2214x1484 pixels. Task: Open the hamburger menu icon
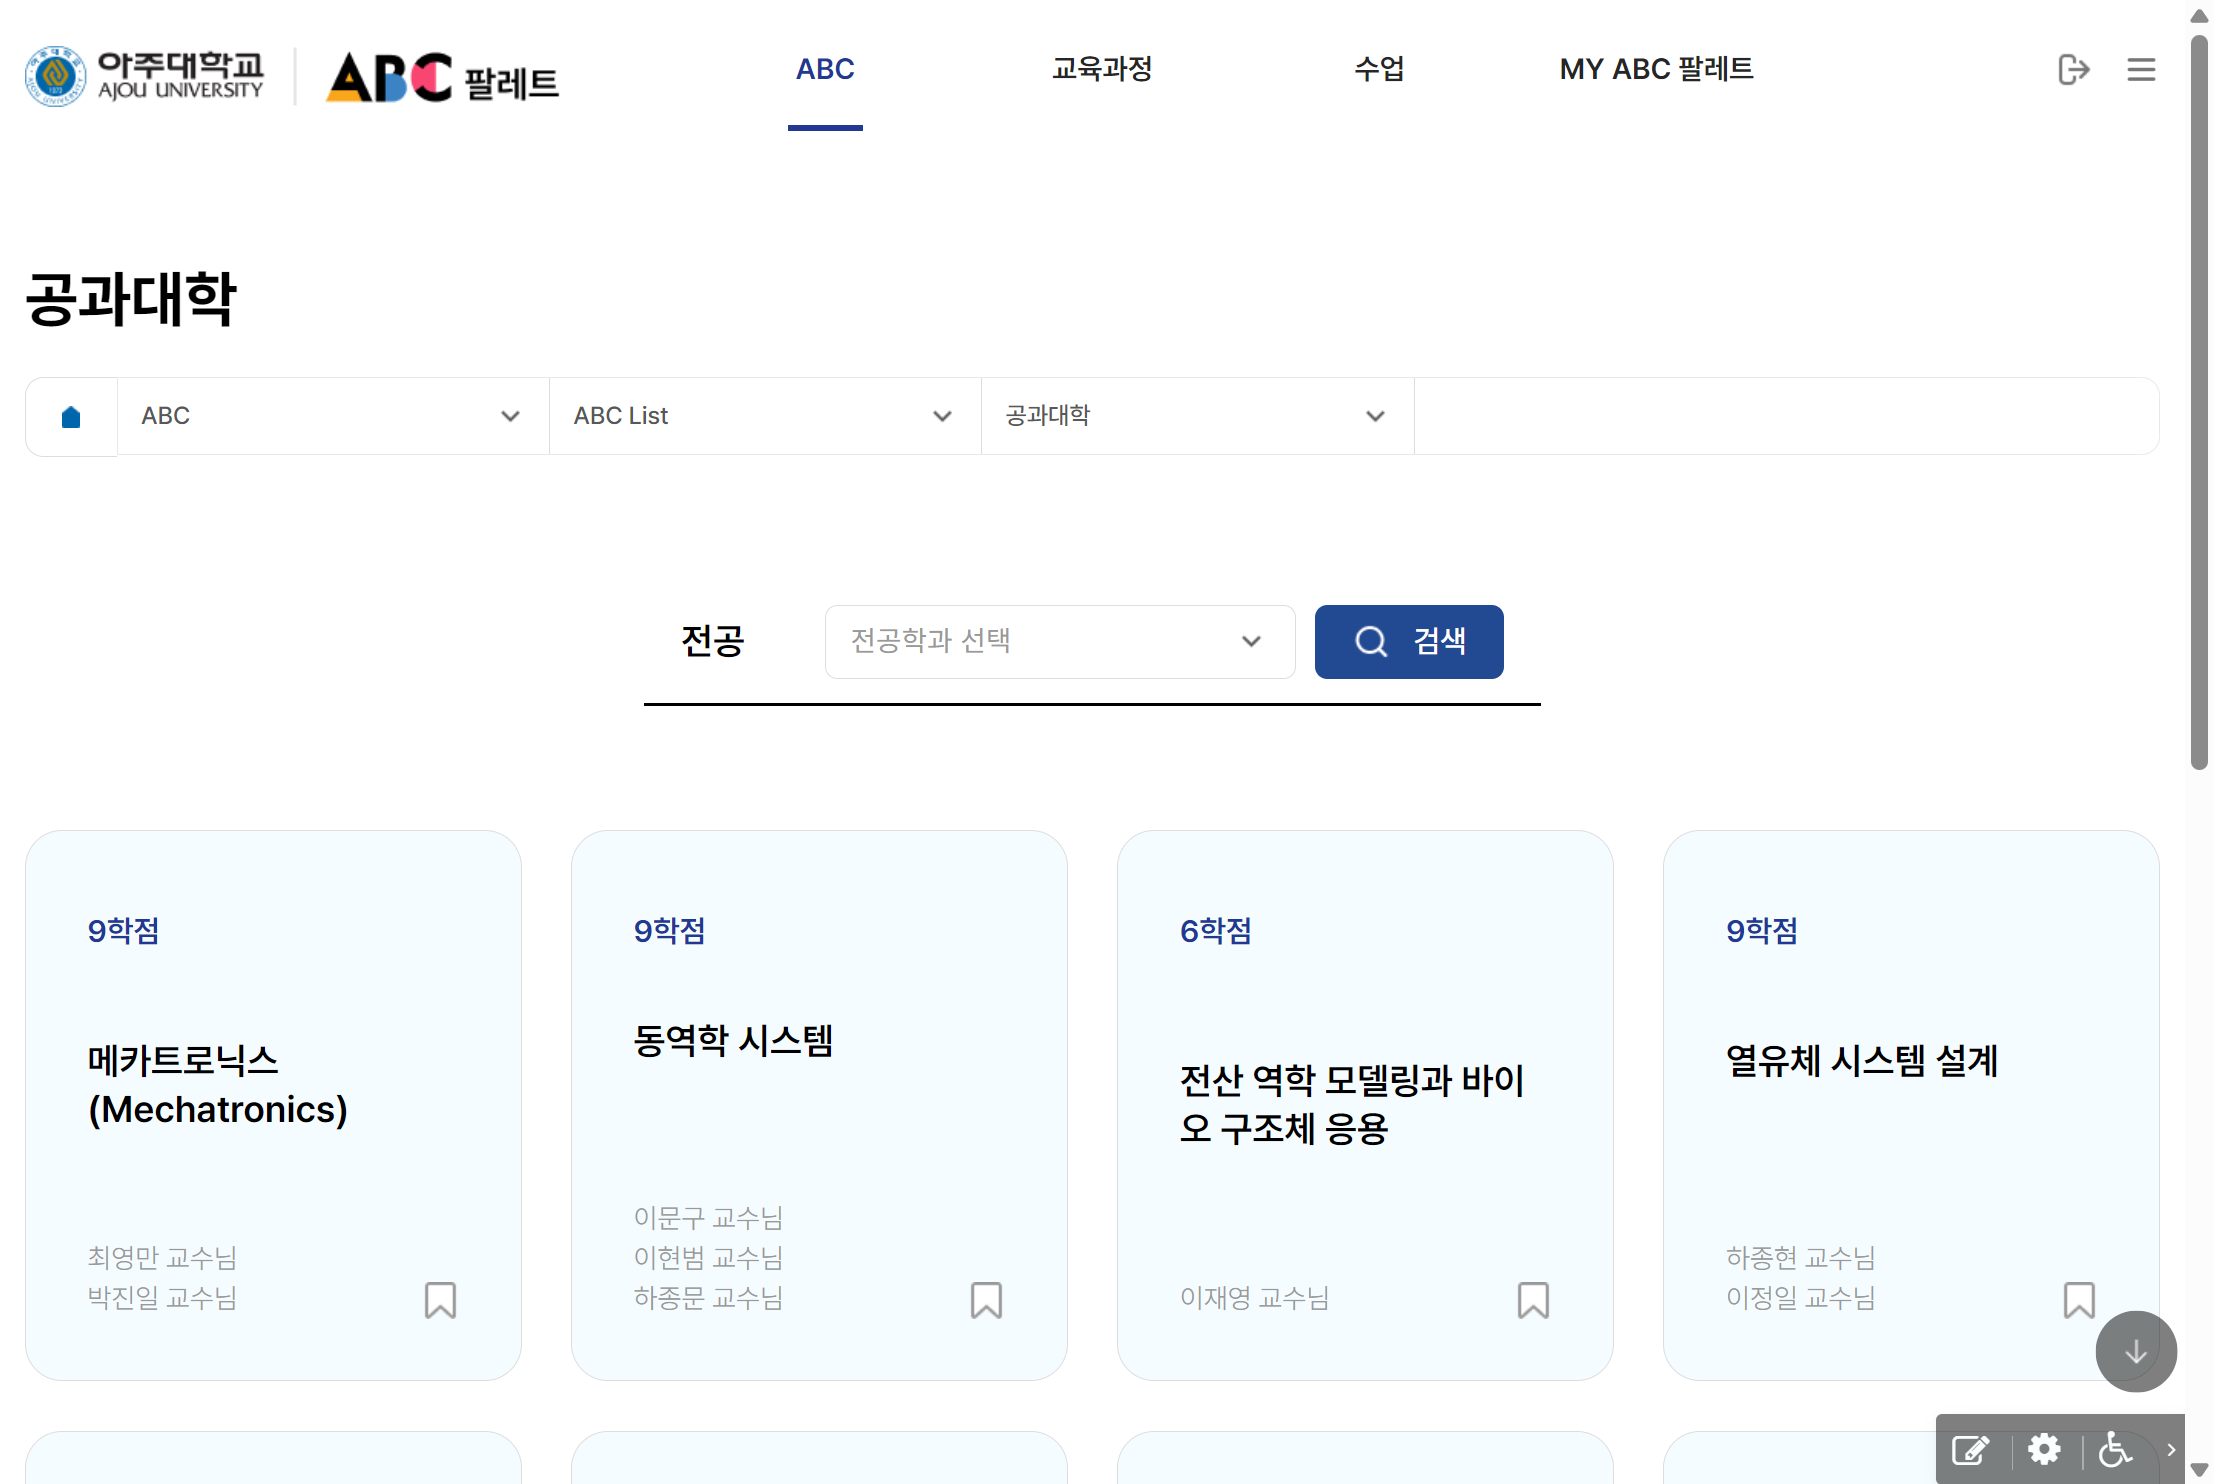(2141, 70)
